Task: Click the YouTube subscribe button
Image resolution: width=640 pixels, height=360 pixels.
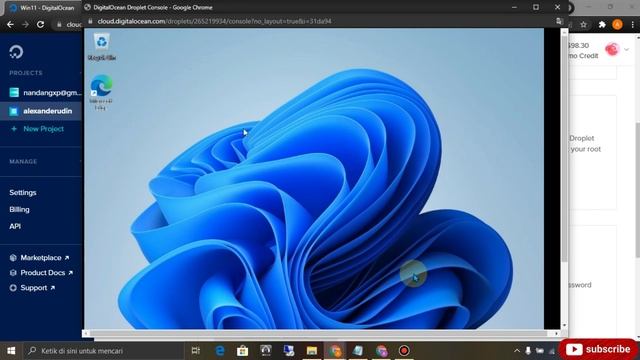Action: point(598,349)
